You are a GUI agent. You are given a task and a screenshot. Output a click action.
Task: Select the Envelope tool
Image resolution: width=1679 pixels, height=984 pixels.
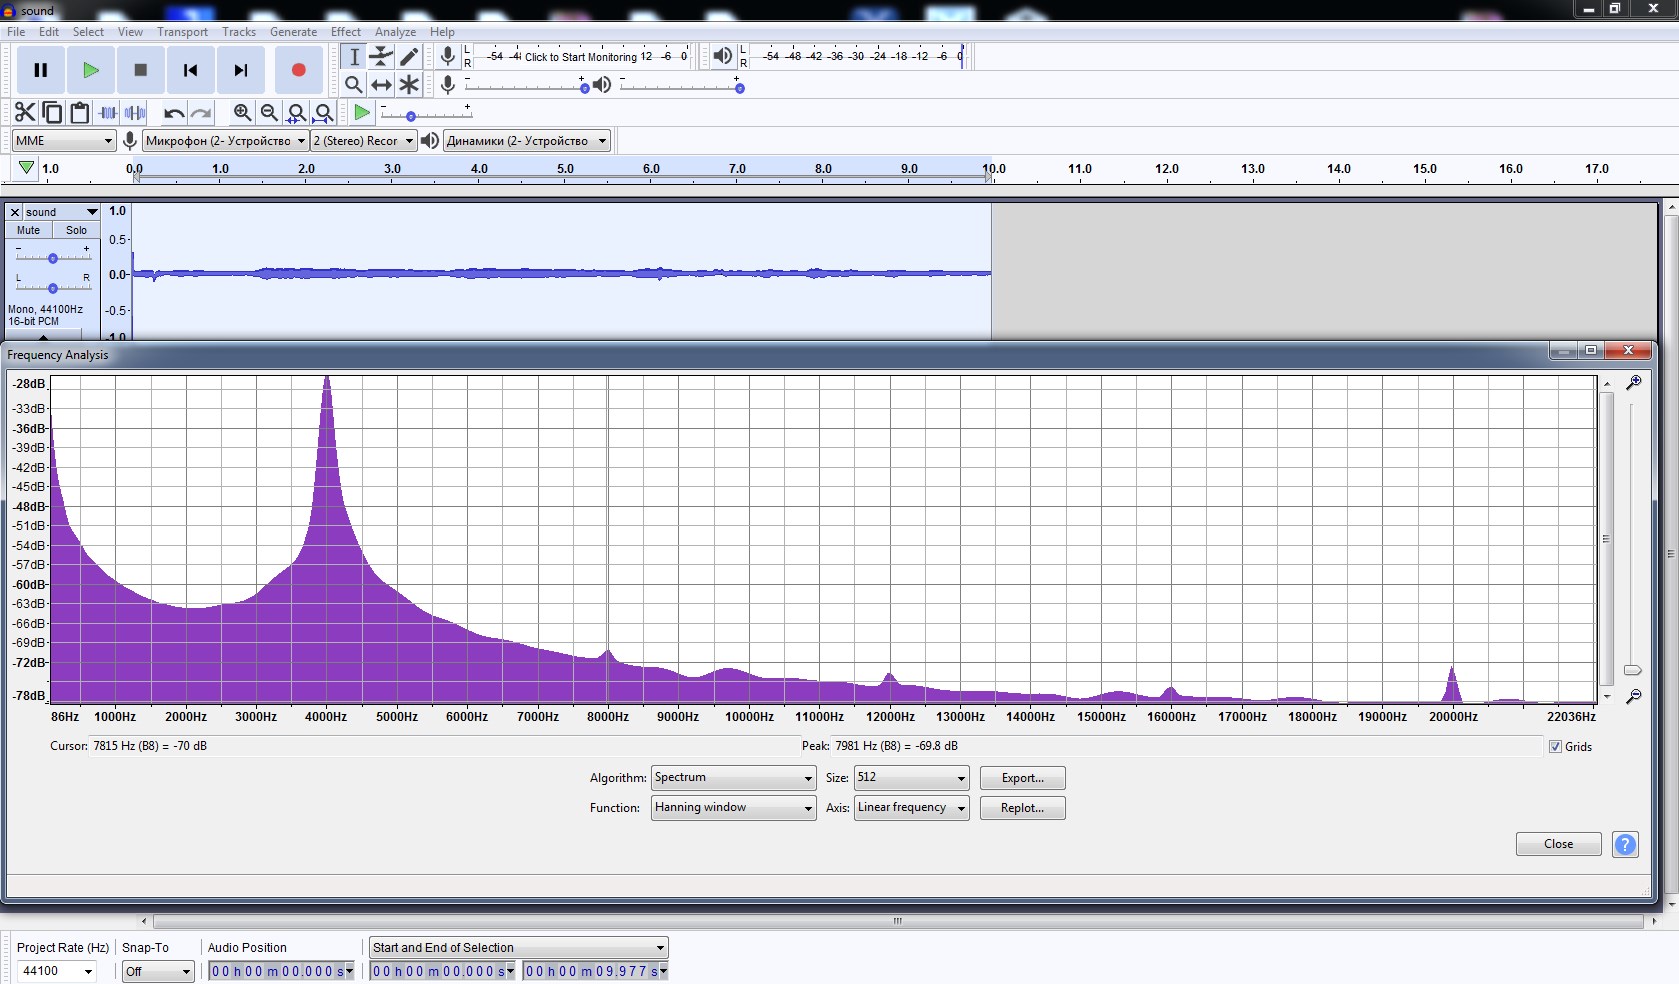[x=381, y=57]
